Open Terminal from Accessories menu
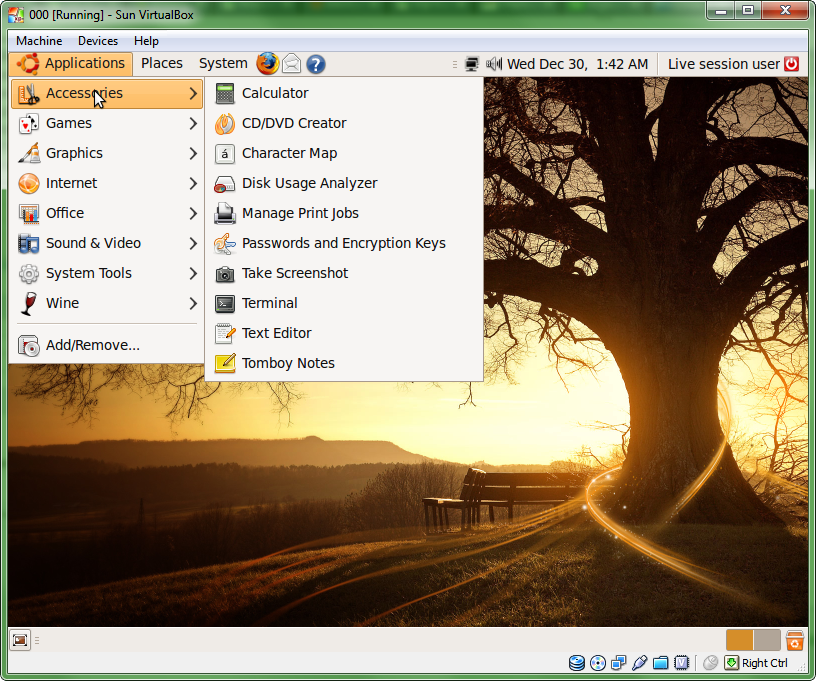The width and height of the screenshot is (816, 681). point(269,303)
